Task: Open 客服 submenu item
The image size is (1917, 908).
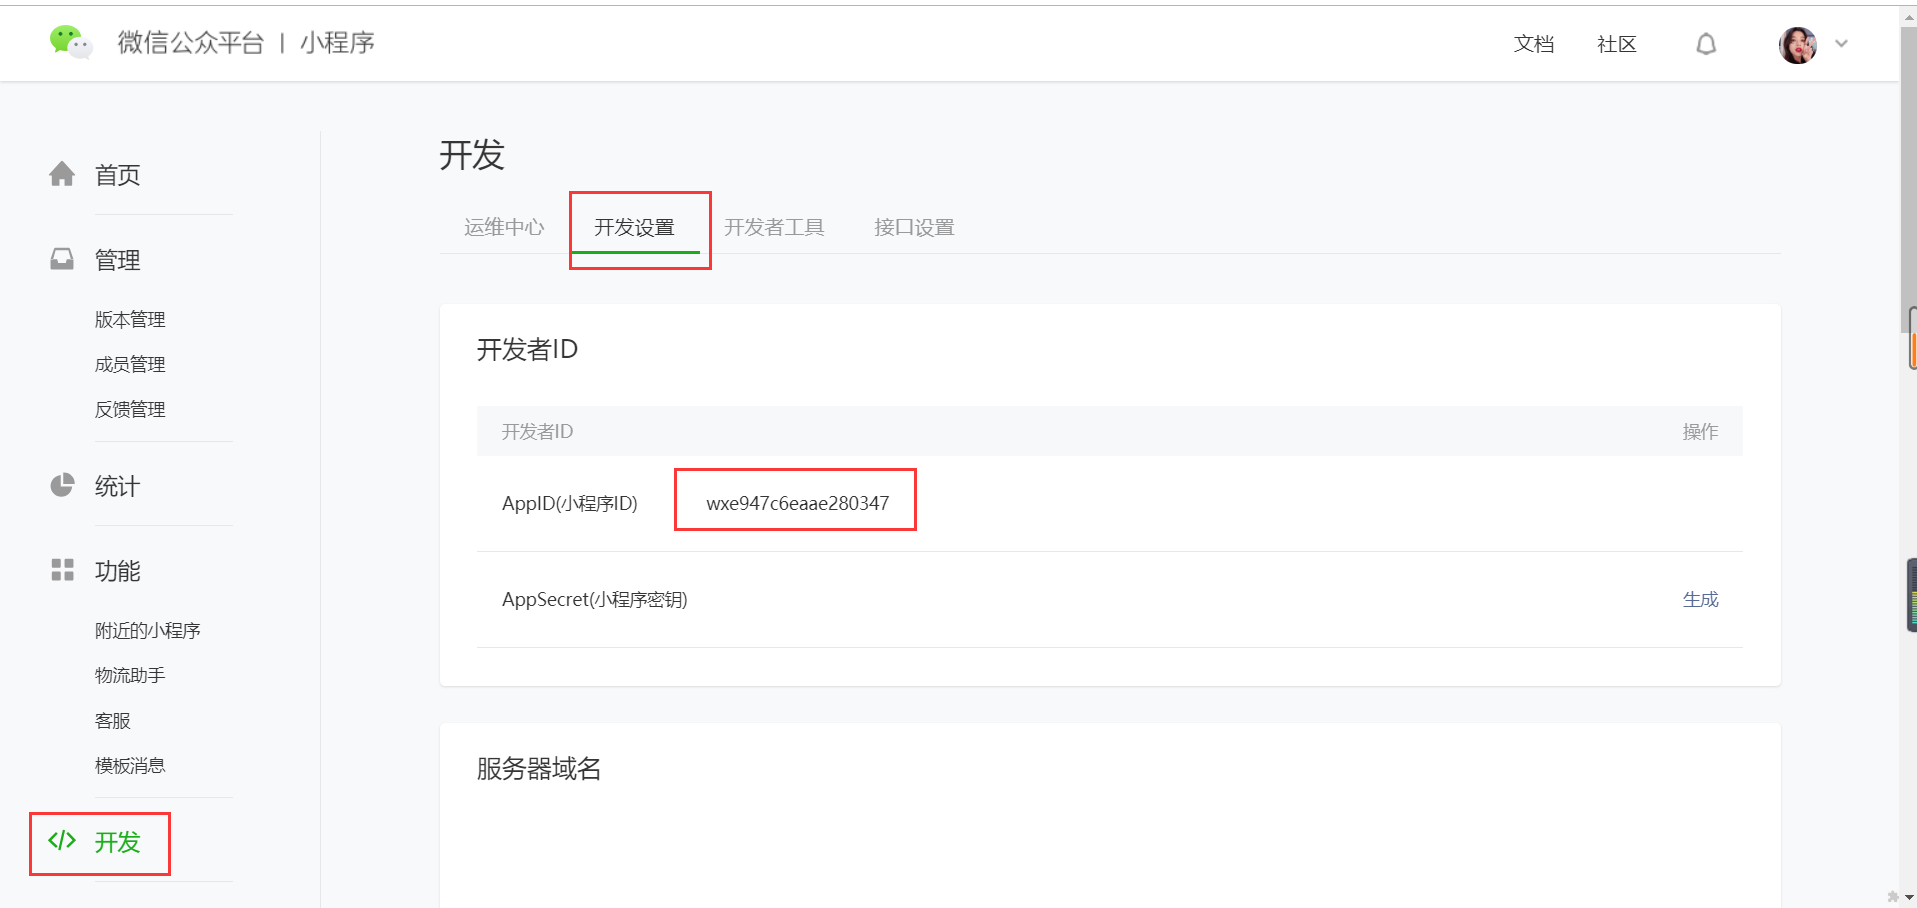Action: pyautogui.click(x=113, y=720)
